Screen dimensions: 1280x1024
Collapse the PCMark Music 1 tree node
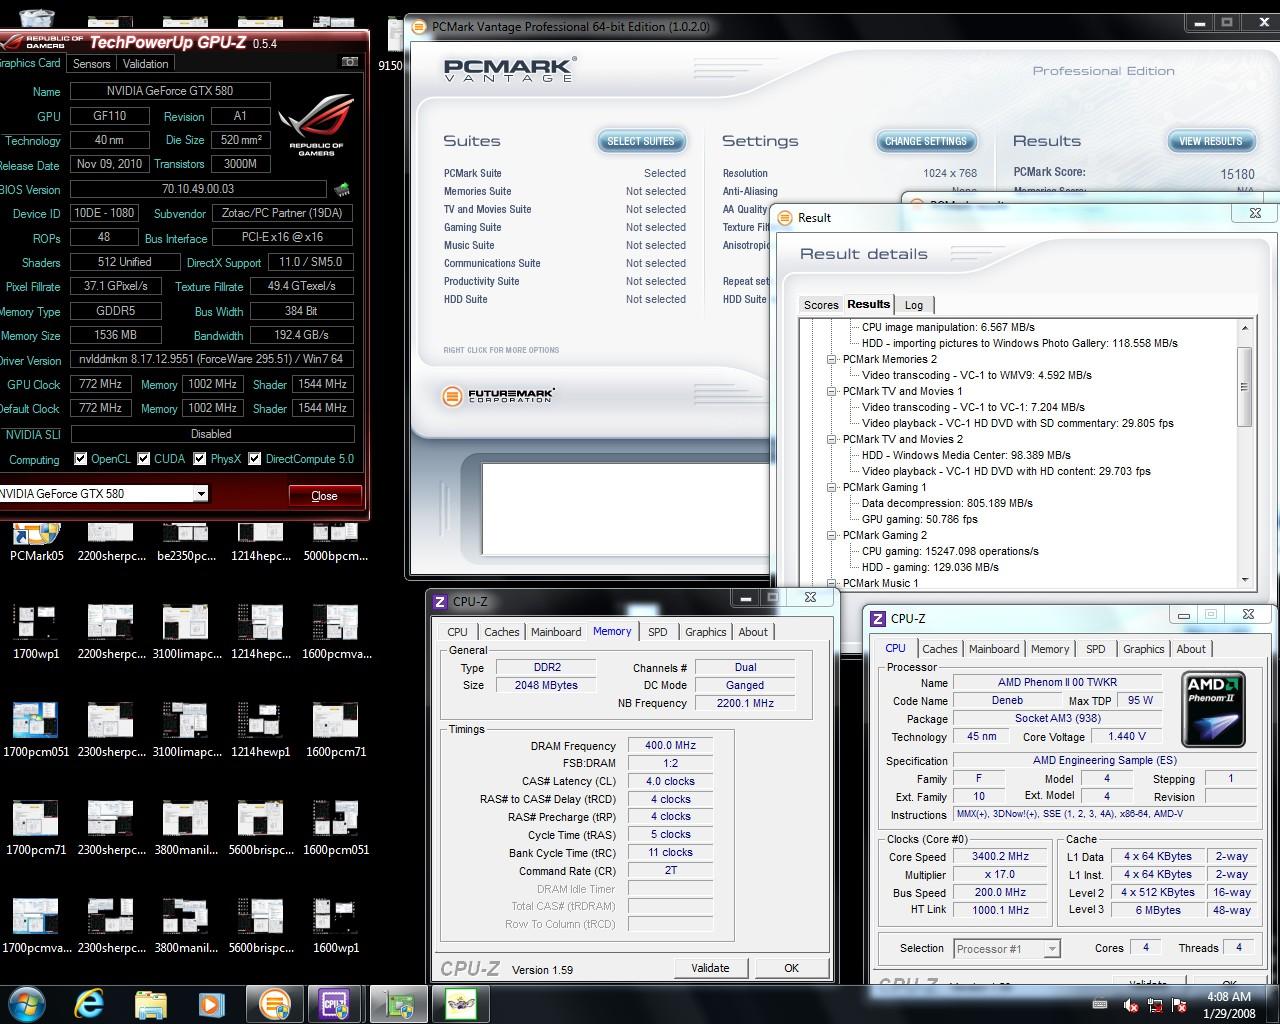pyautogui.click(x=832, y=583)
